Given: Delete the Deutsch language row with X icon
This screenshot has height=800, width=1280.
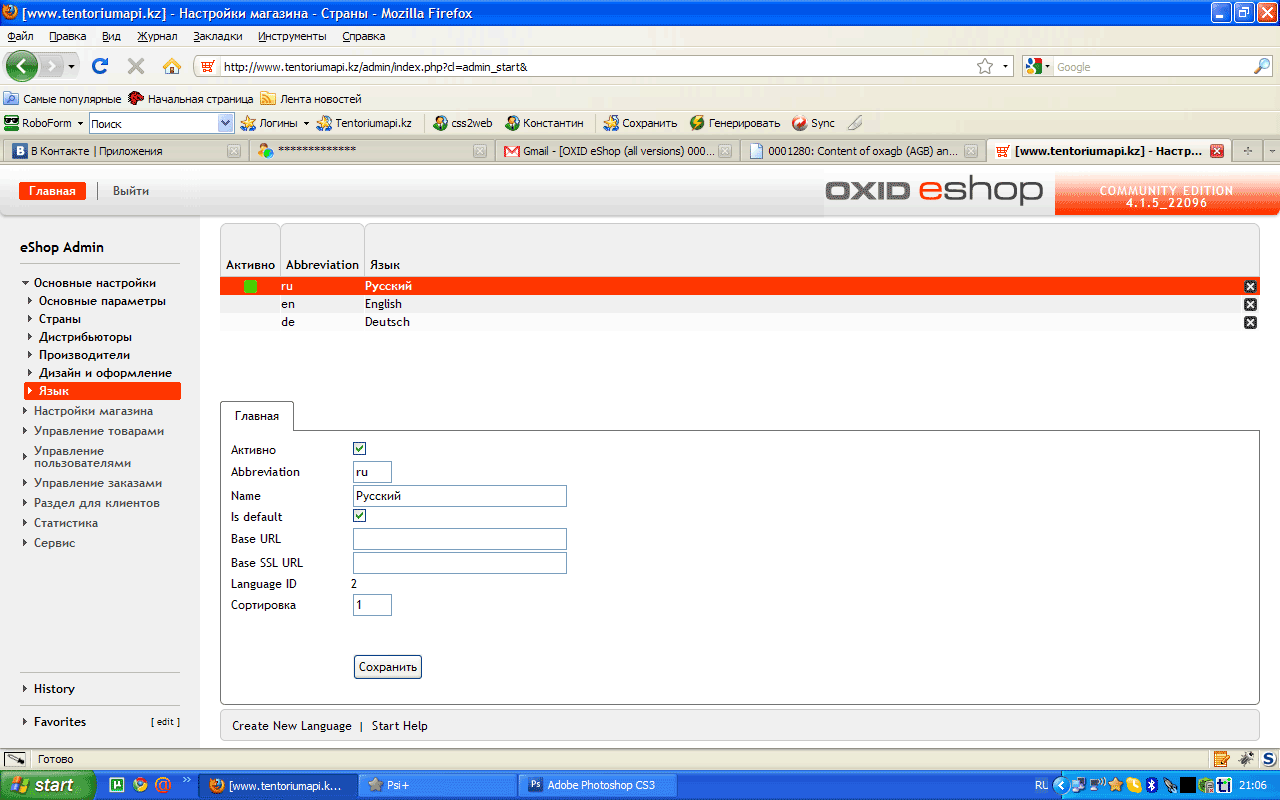Looking at the screenshot, I should click(x=1250, y=322).
